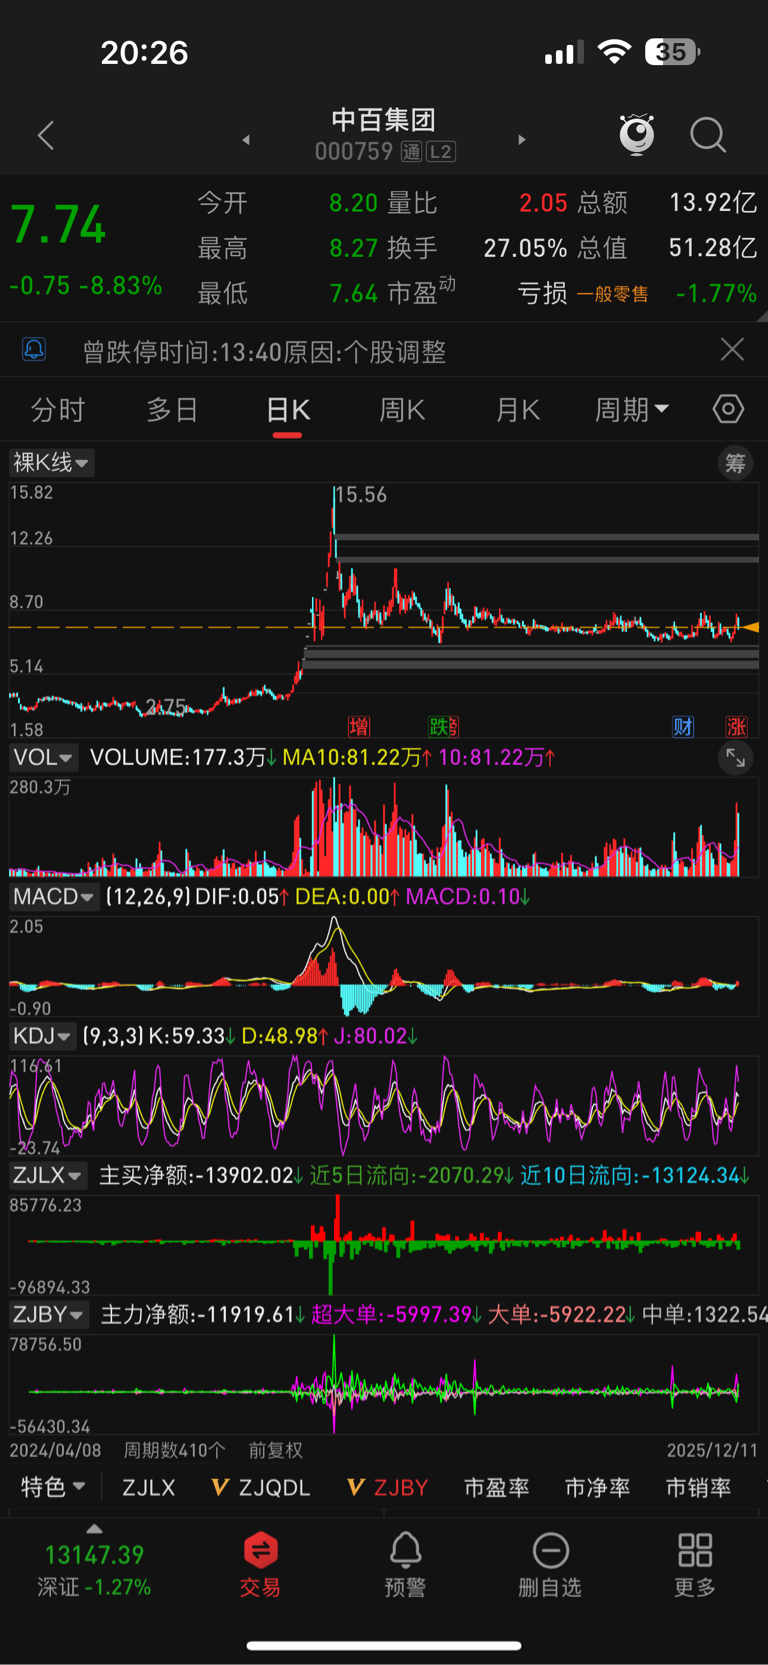The width and height of the screenshot is (768, 1665).
Task: Tap the stock name 中百集团
Action: click(x=384, y=120)
